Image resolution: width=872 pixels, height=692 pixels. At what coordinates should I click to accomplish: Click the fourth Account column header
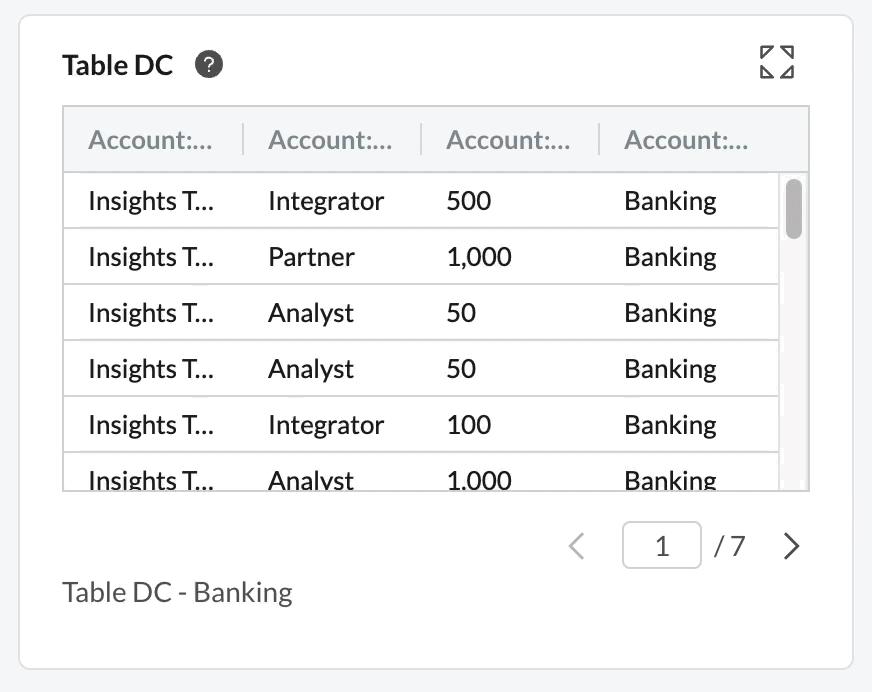686,140
